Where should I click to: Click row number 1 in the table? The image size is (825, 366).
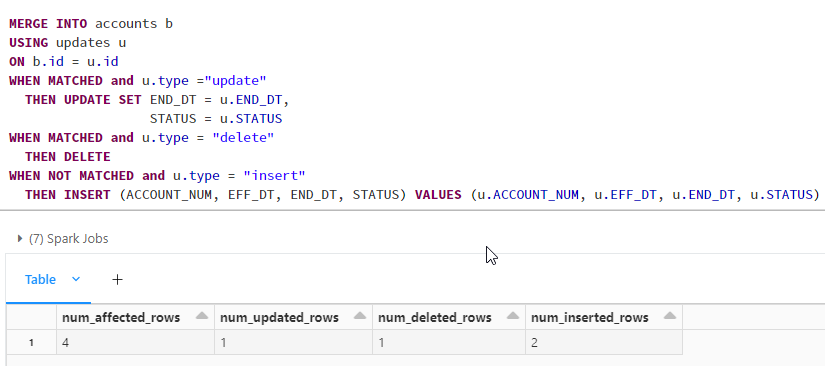(32, 343)
